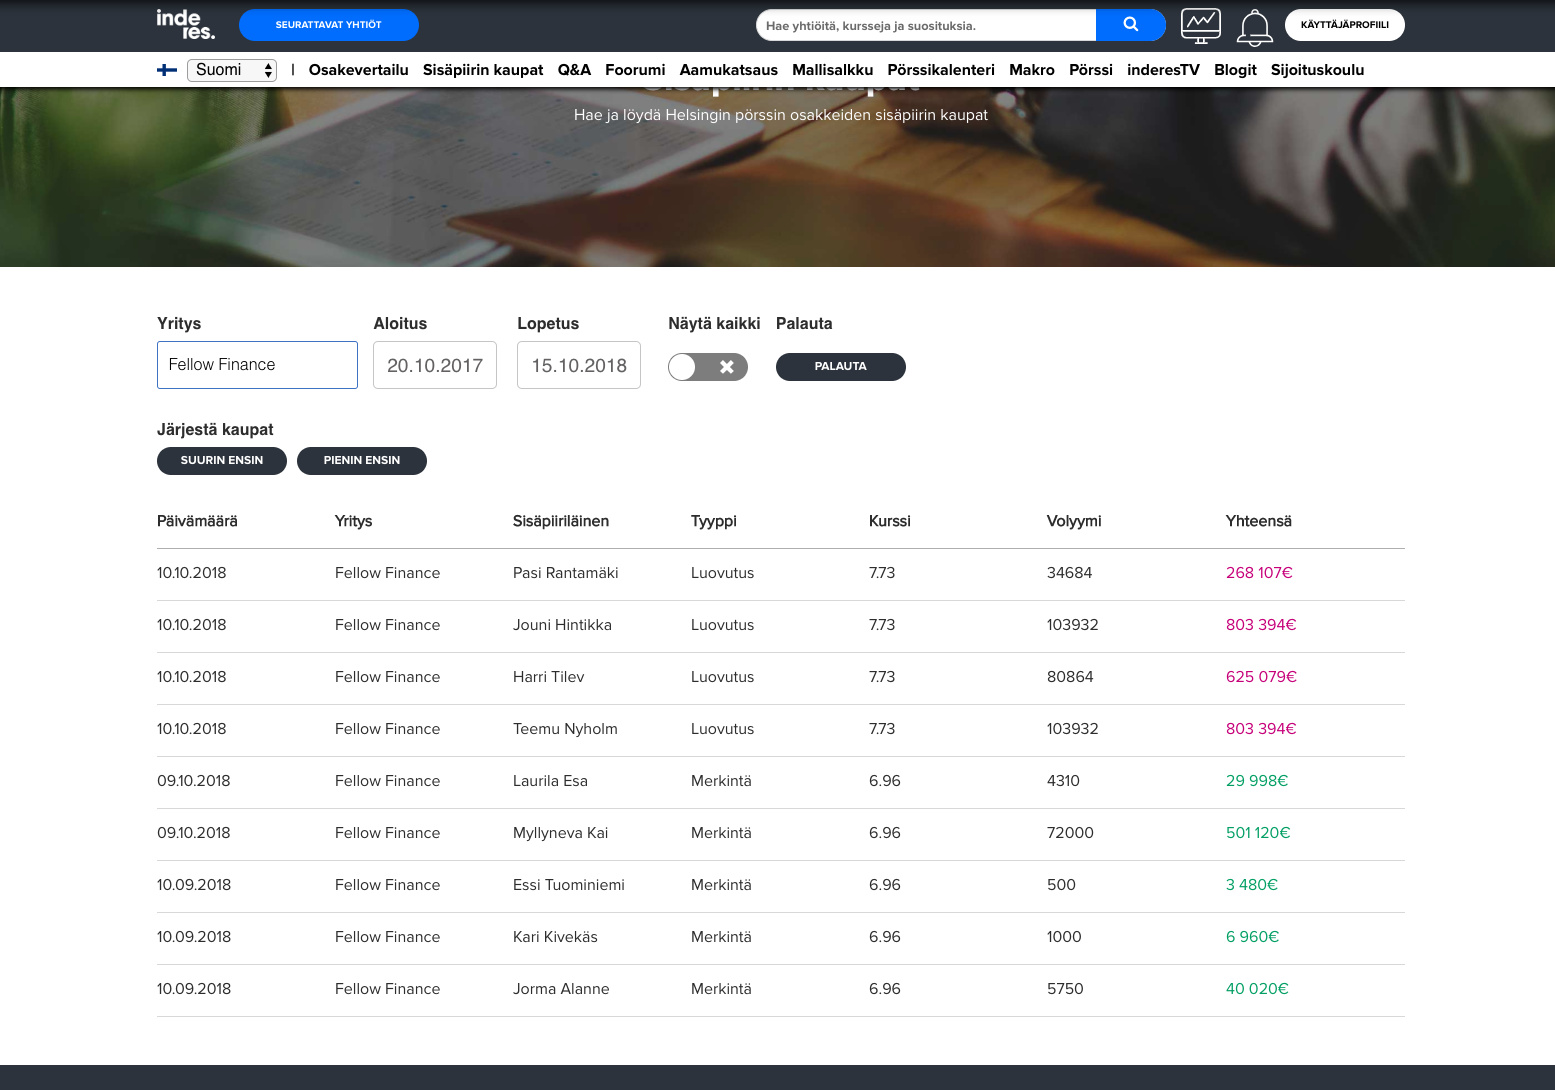The image size is (1555, 1090).
Task: Open the stock chart monitor icon
Action: click(1200, 26)
